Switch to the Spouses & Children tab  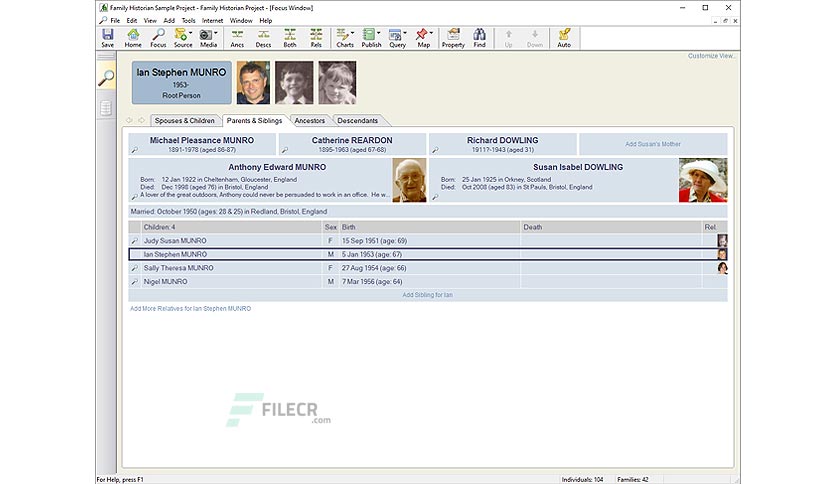click(x=184, y=120)
